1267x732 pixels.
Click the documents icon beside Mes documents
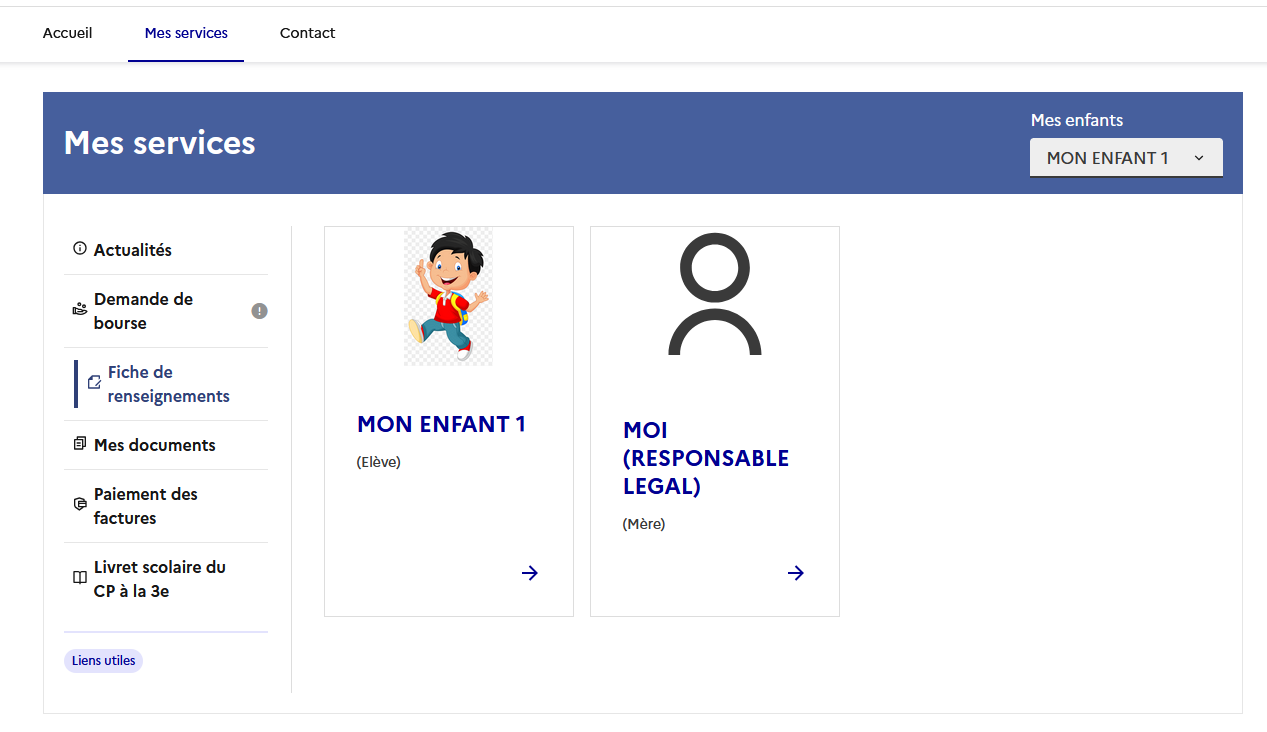(80, 444)
